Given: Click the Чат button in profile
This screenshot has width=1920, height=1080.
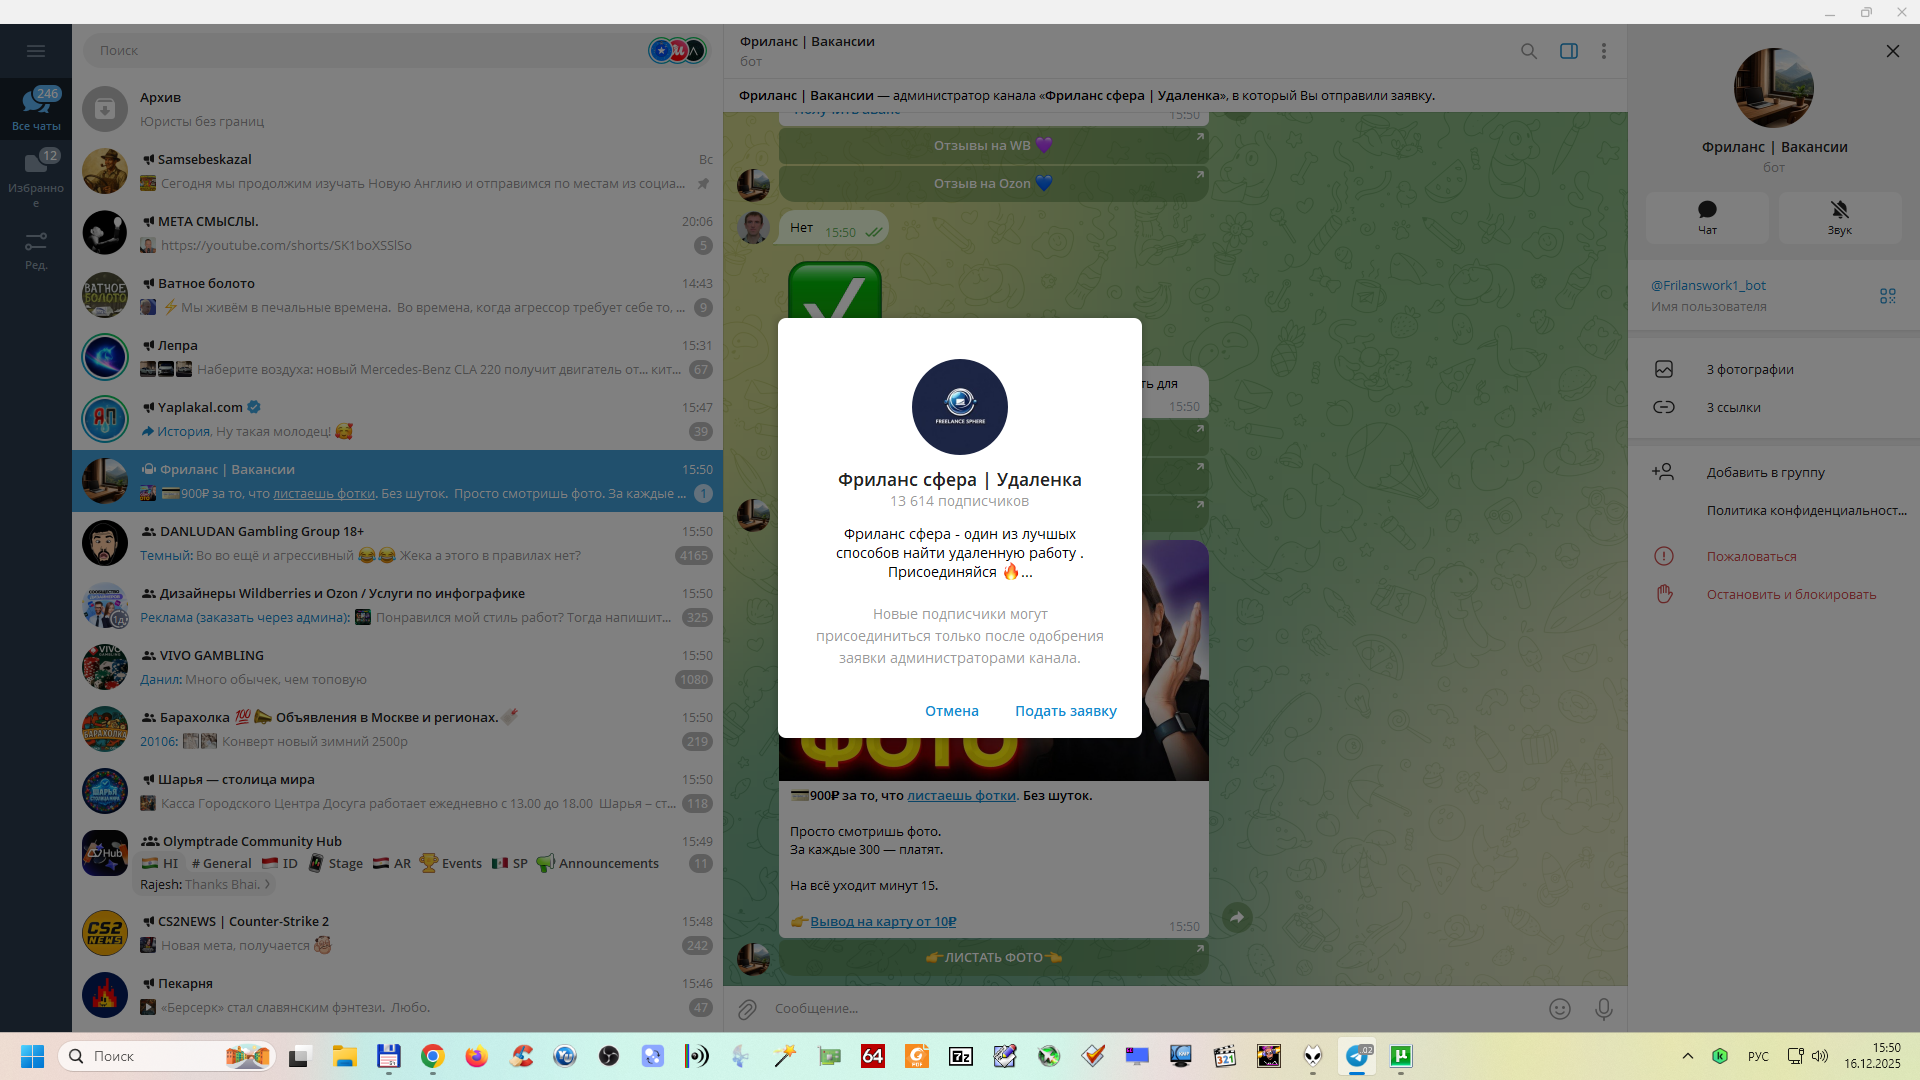Looking at the screenshot, I should 1707,217.
